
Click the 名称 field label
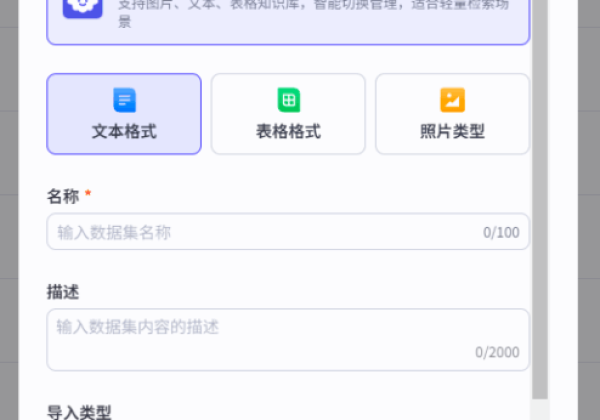[x=63, y=196]
